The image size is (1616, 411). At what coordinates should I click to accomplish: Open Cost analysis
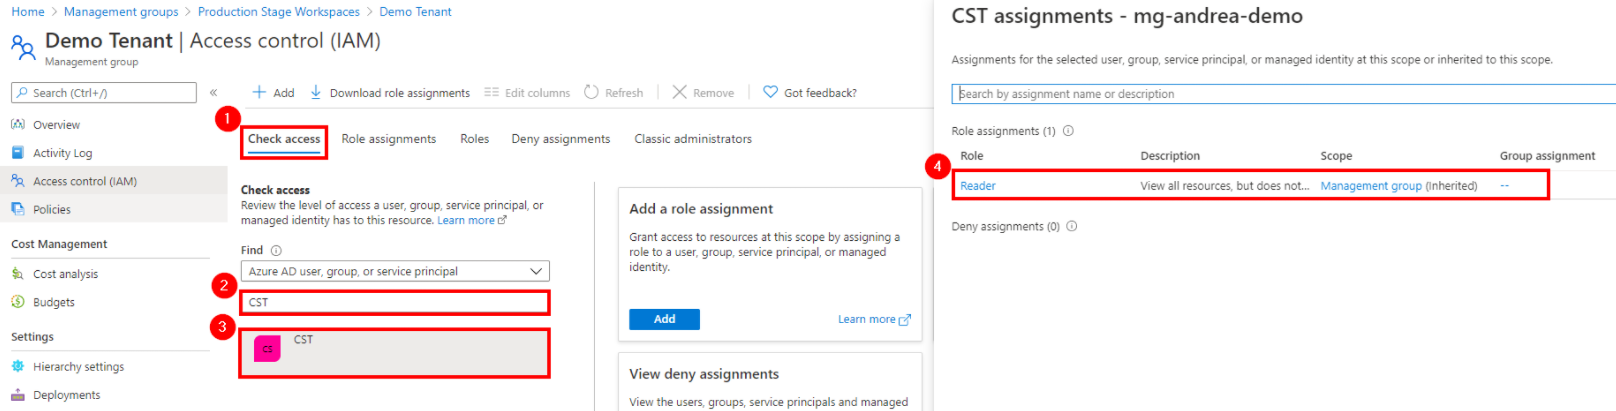point(65,274)
